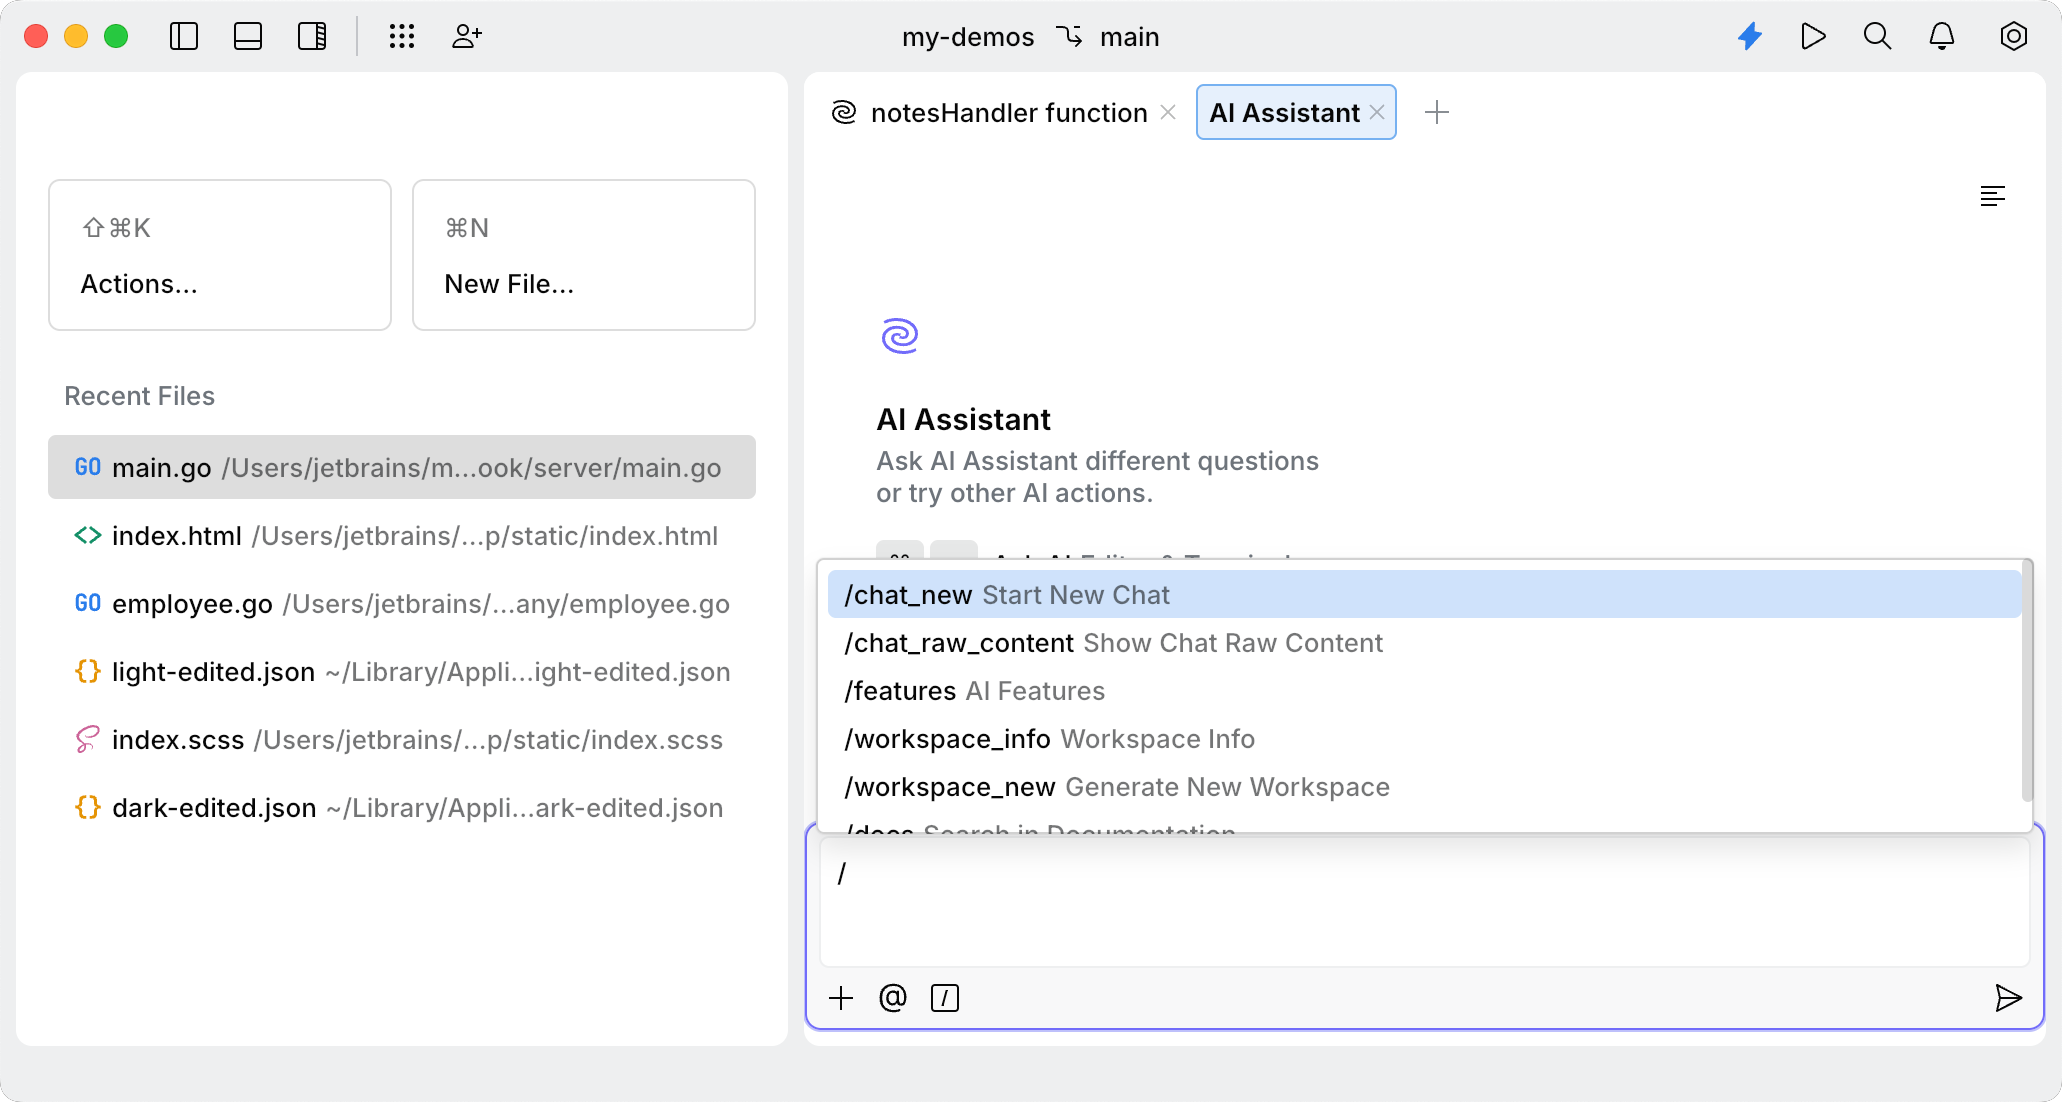Viewport: 2062px width, 1102px height.
Task: Close the AI Assistant tab
Action: click(1377, 113)
